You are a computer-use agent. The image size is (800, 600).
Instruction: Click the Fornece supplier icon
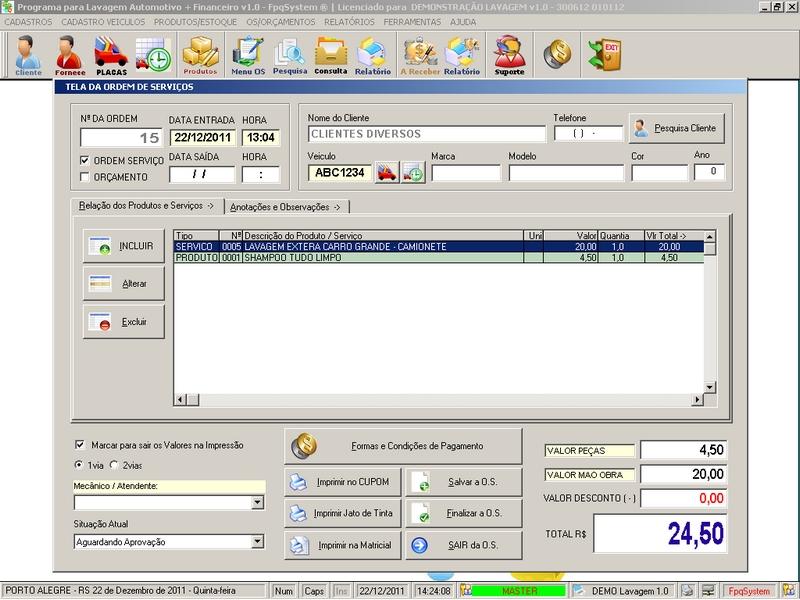68,54
